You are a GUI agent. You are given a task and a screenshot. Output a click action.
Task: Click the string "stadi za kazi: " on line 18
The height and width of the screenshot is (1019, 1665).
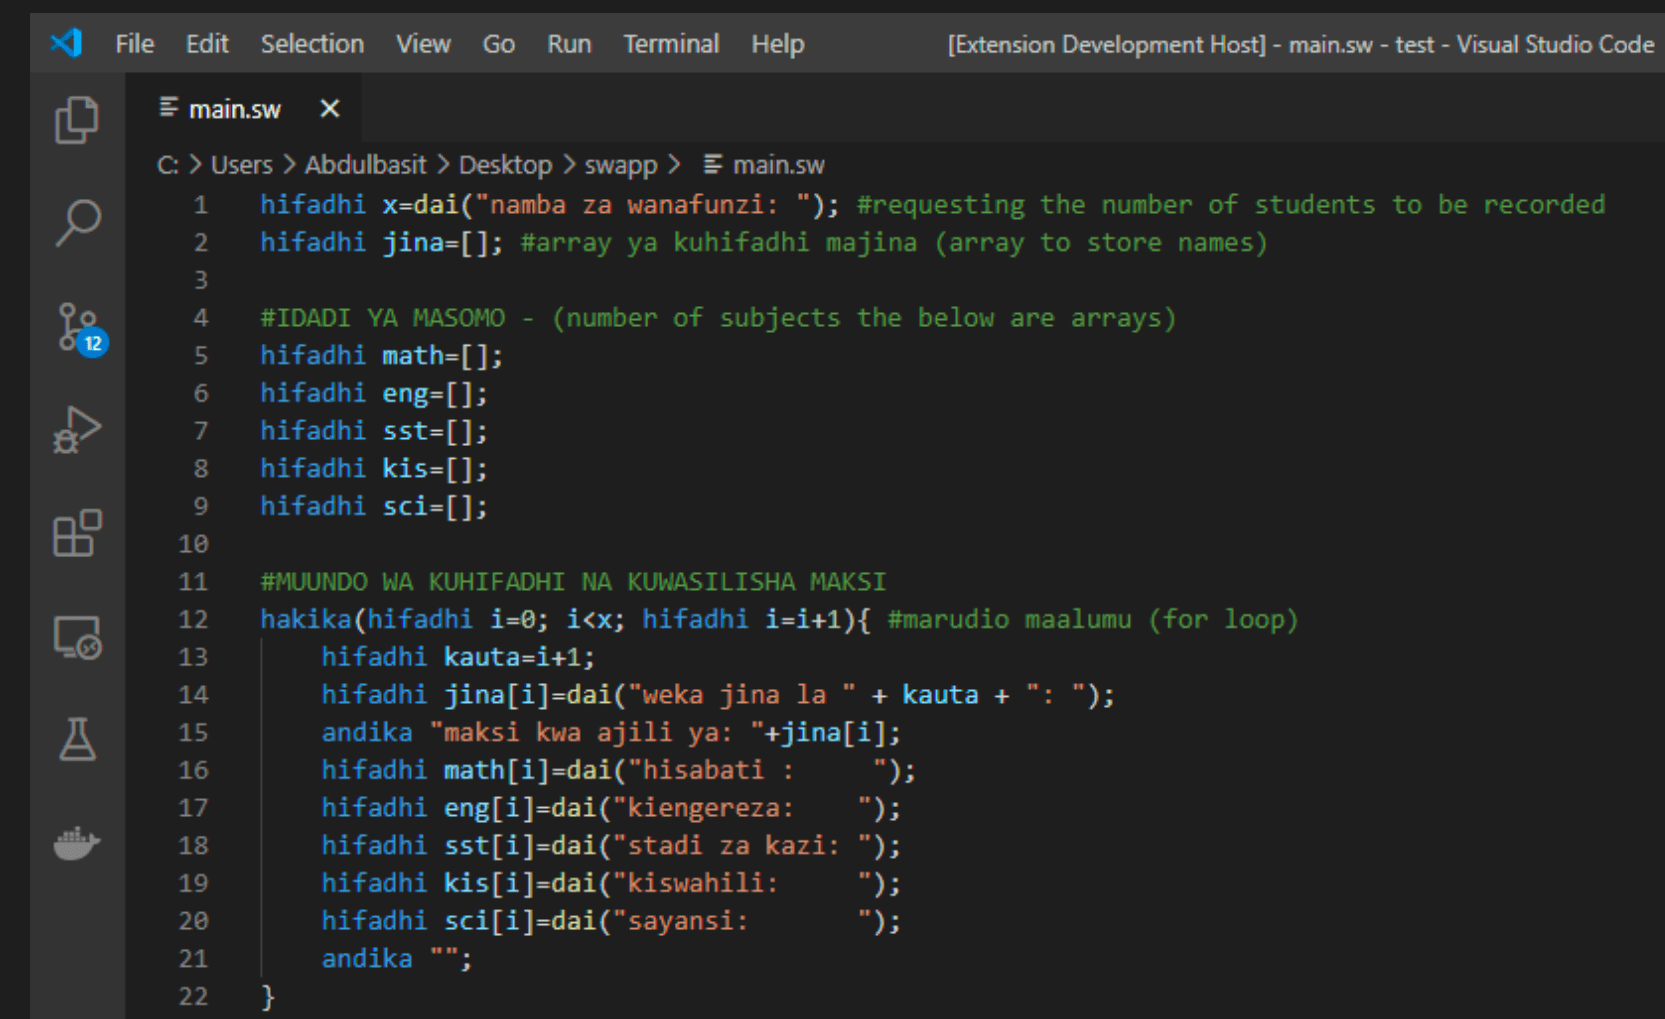coord(741,846)
